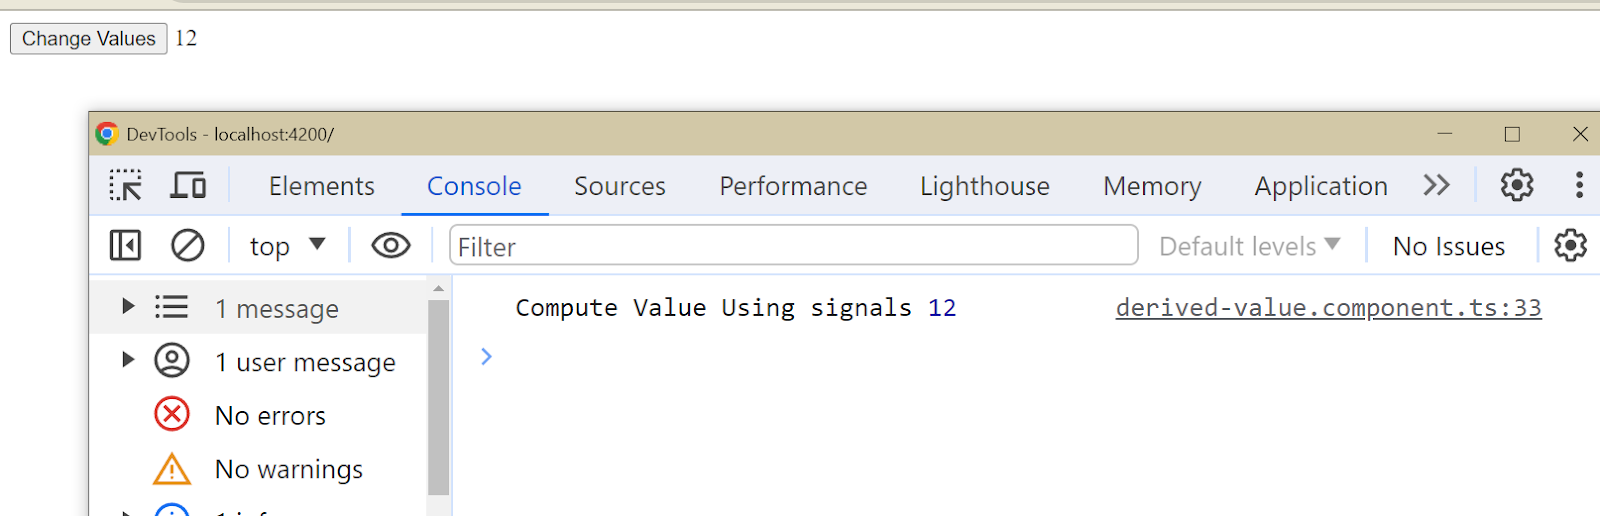Clear the console with the ban icon
This screenshot has width=1600, height=516.
click(187, 245)
